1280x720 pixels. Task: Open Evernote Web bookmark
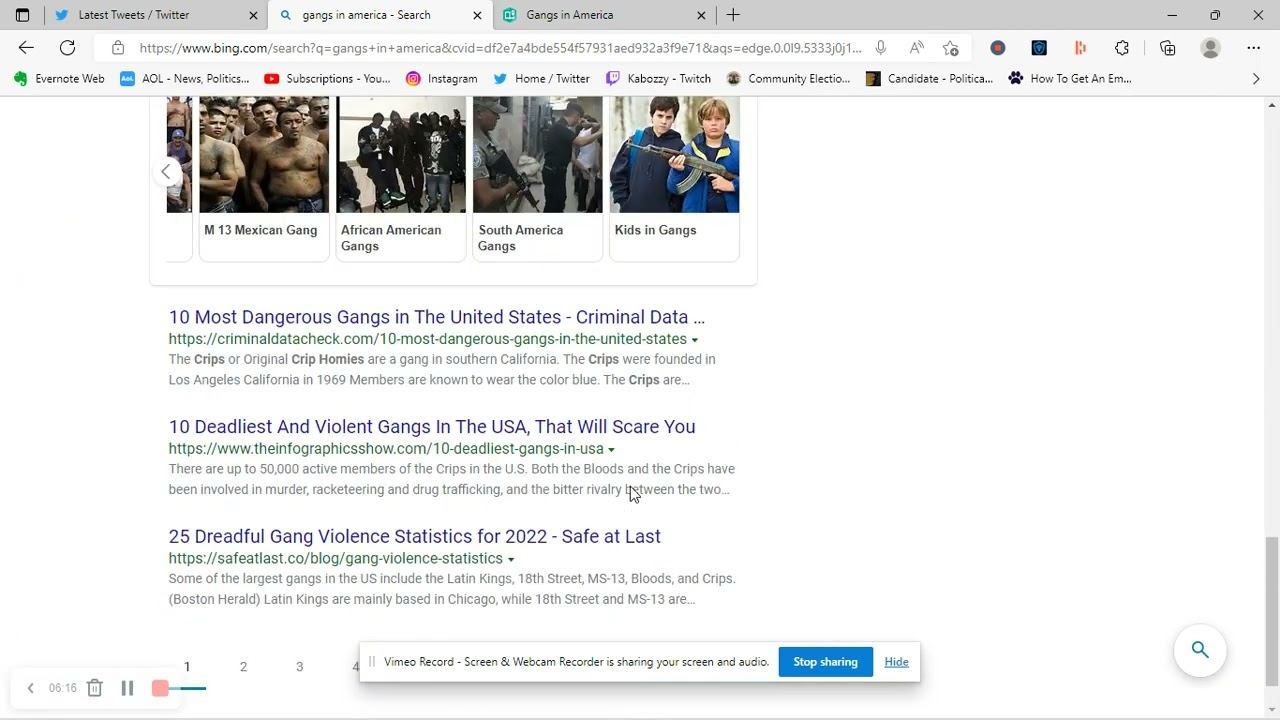(x=59, y=78)
